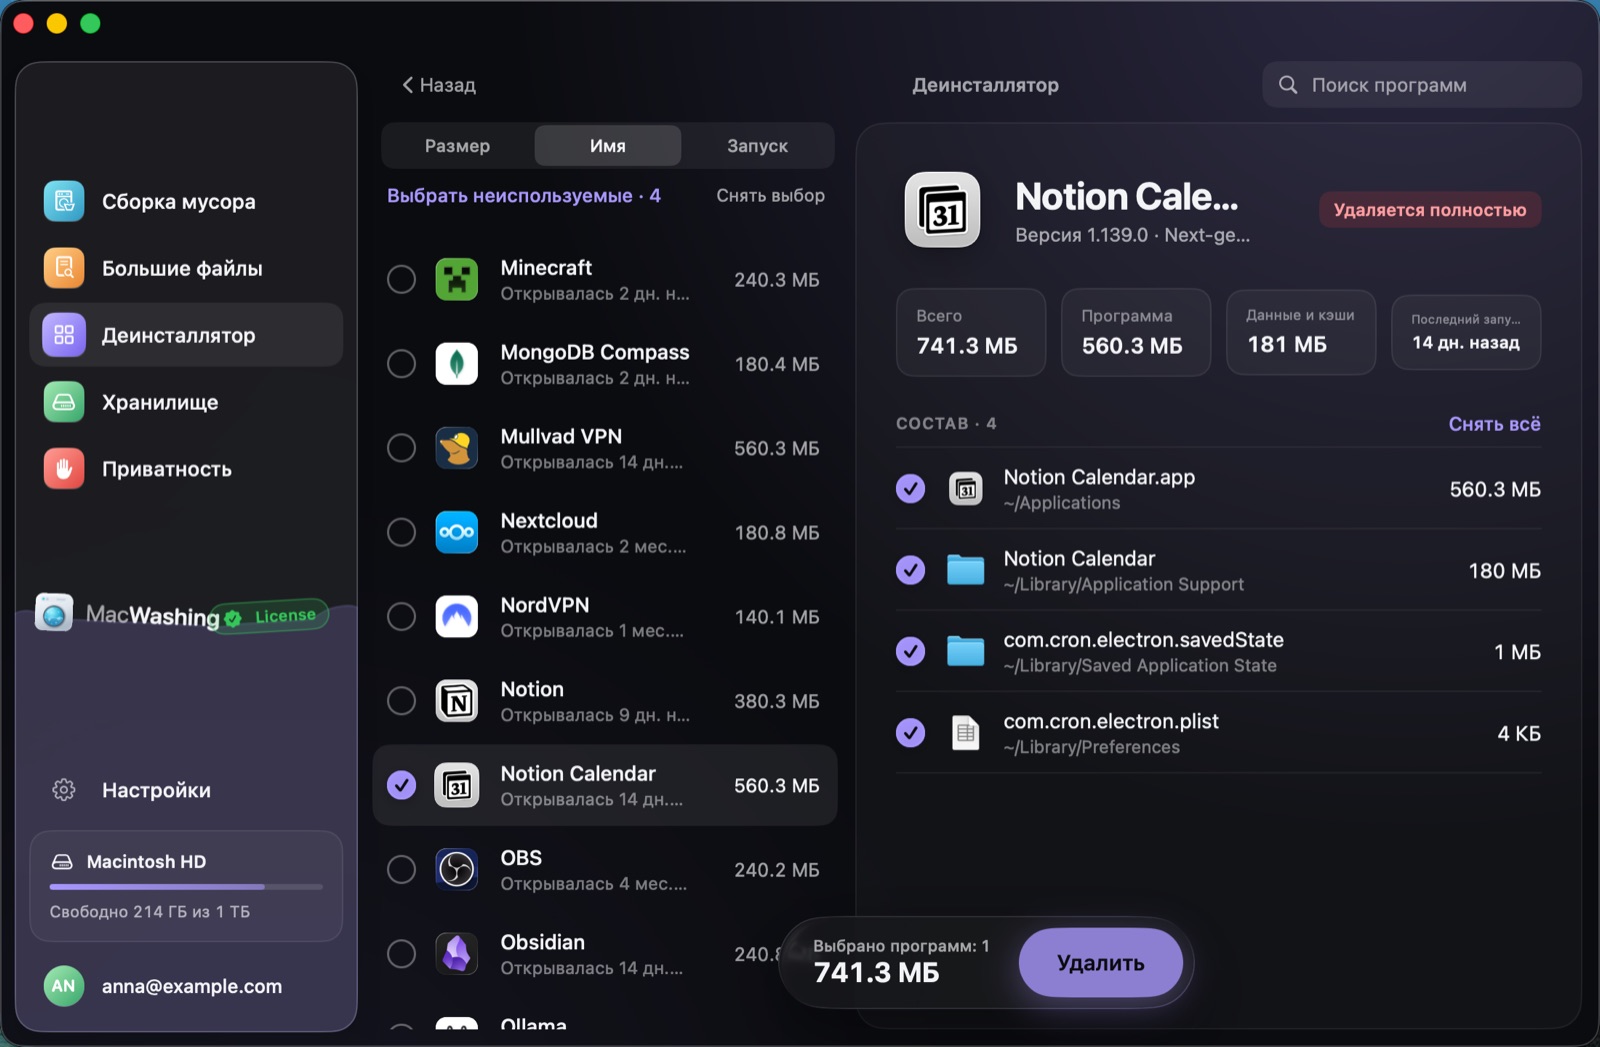Screen dimensions: 1600x1047
Task: Check the Mullvad VPN selection circle
Action: (401, 448)
